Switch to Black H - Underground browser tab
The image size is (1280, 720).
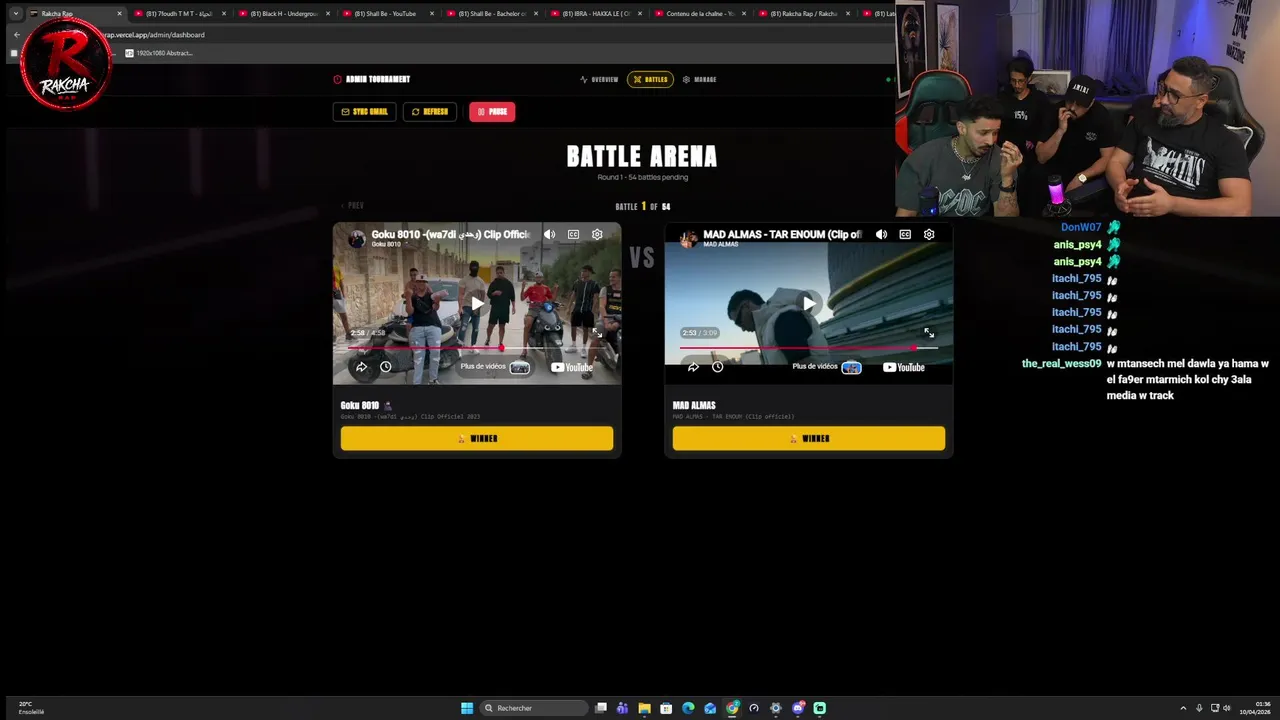(283, 14)
